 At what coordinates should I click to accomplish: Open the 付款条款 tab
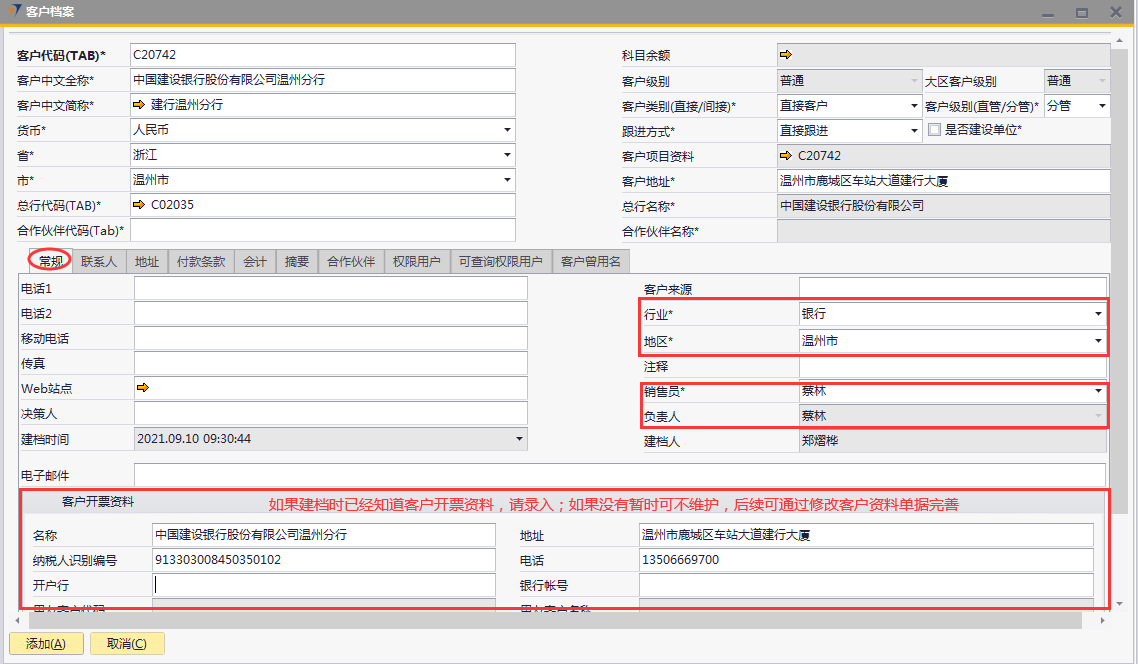click(x=201, y=262)
